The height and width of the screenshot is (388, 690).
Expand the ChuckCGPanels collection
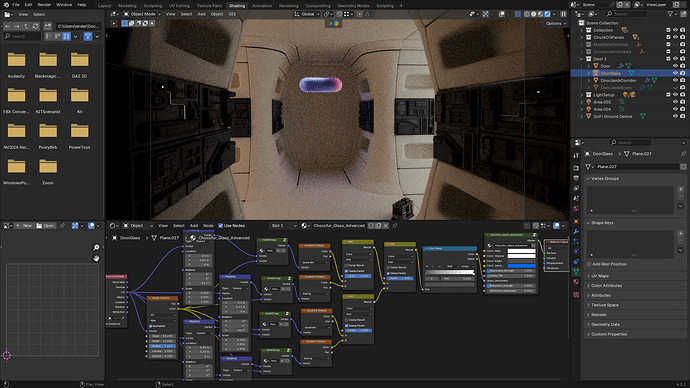[582, 37]
